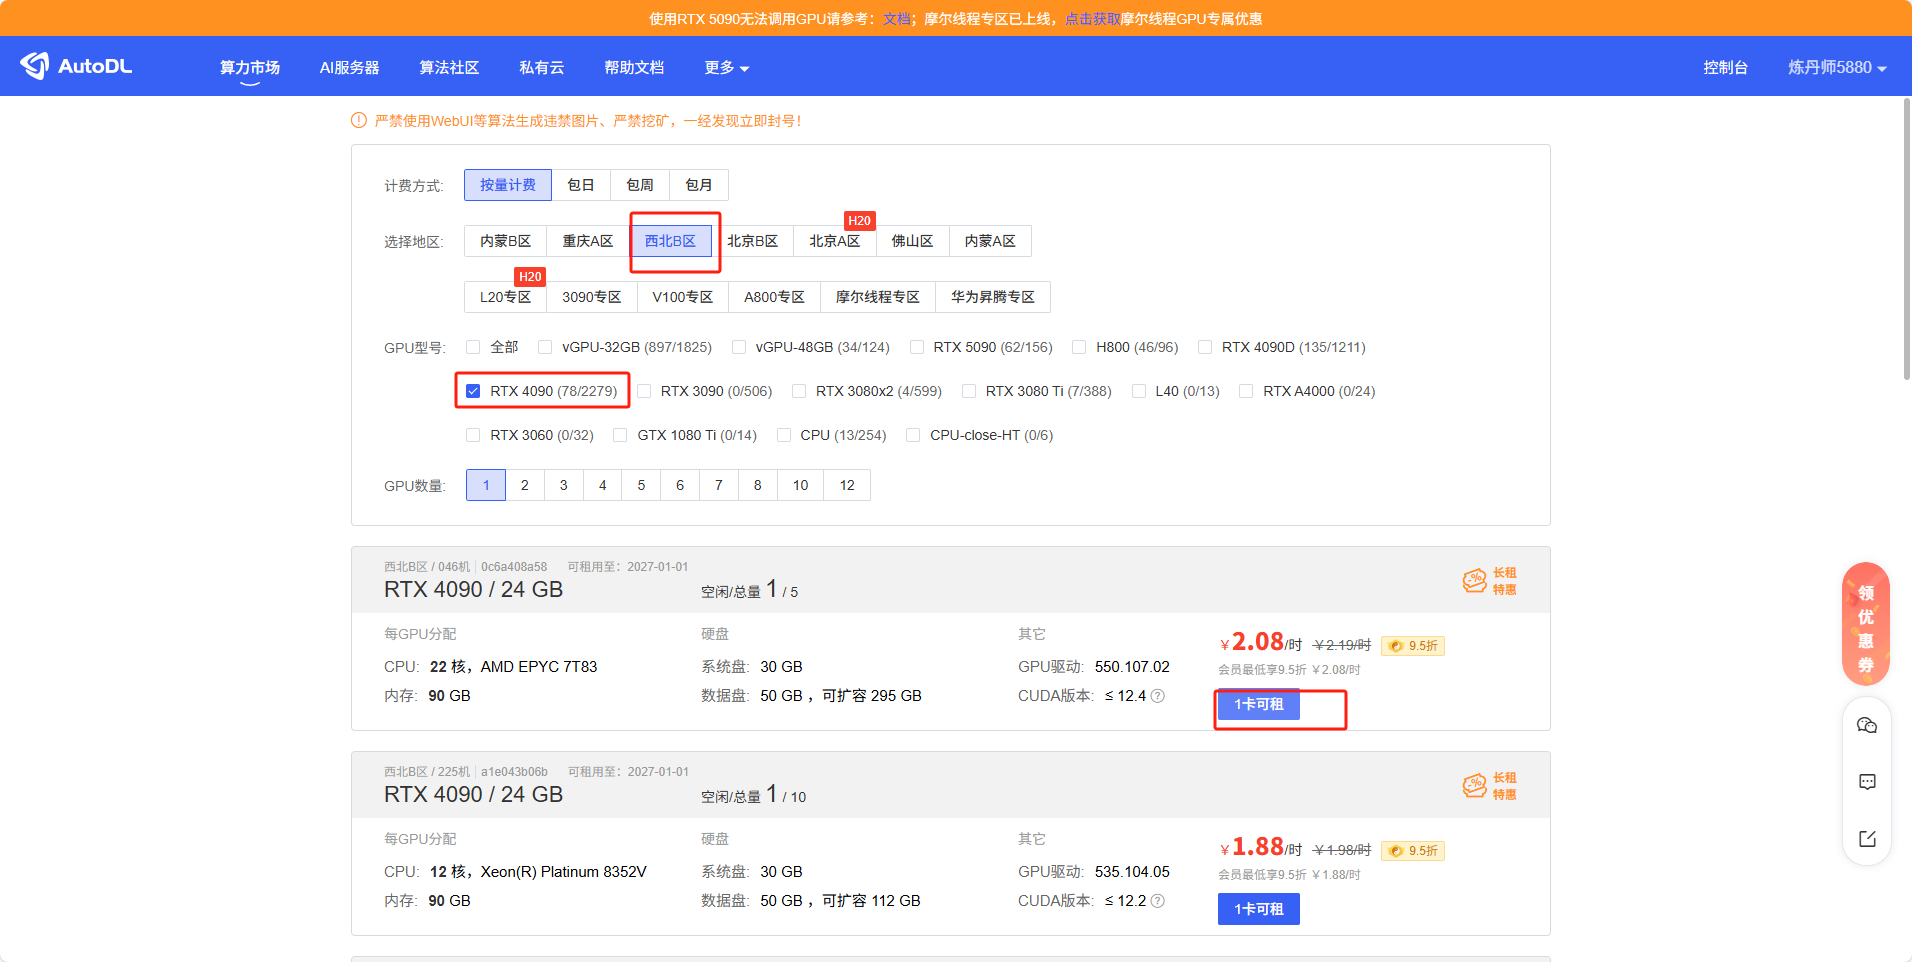Uncheck the RTX 4090 checkbox

(x=473, y=391)
